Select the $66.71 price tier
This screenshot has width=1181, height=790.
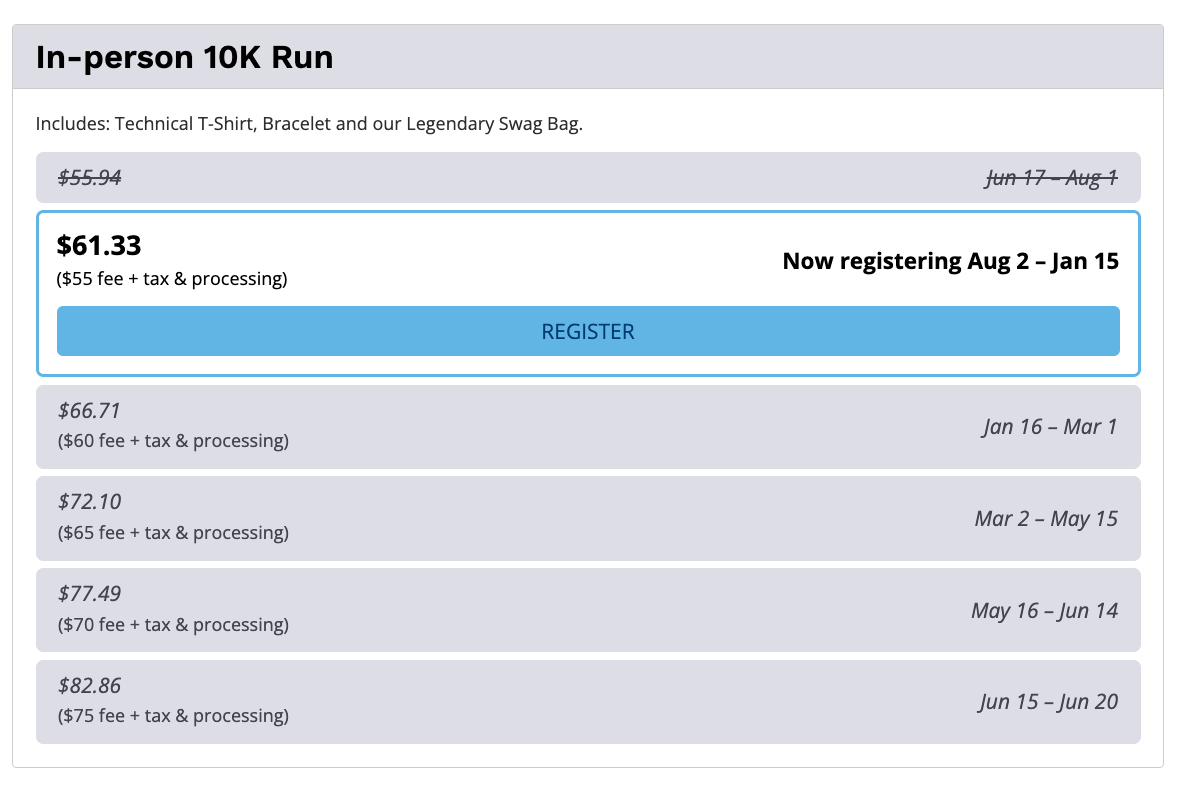pyautogui.click(x=90, y=410)
